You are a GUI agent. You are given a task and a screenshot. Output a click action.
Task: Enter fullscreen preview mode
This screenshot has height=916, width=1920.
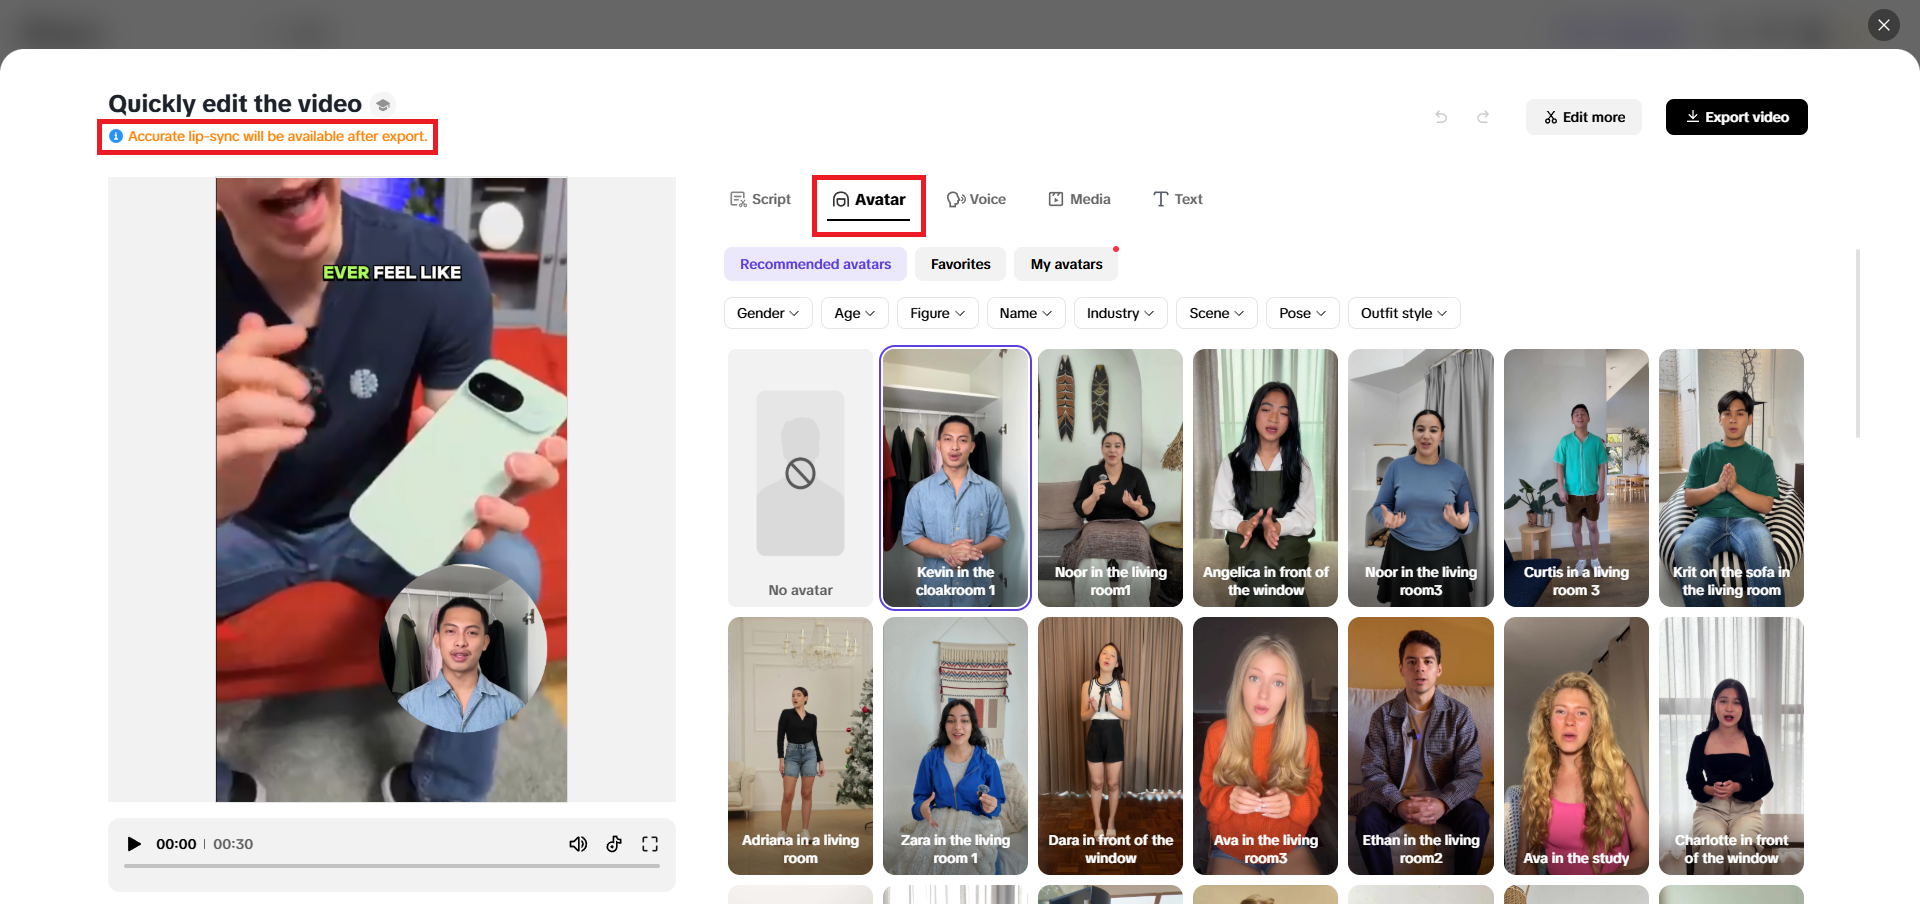pyautogui.click(x=650, y=844)
